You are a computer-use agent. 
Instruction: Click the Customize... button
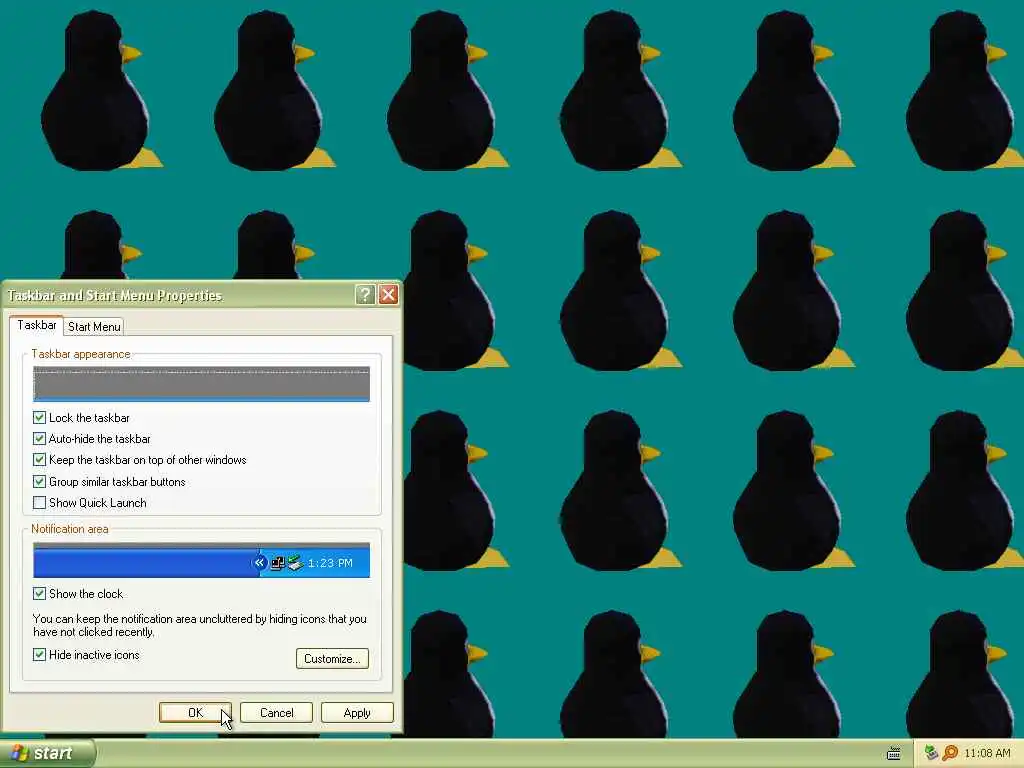(332, 658)
